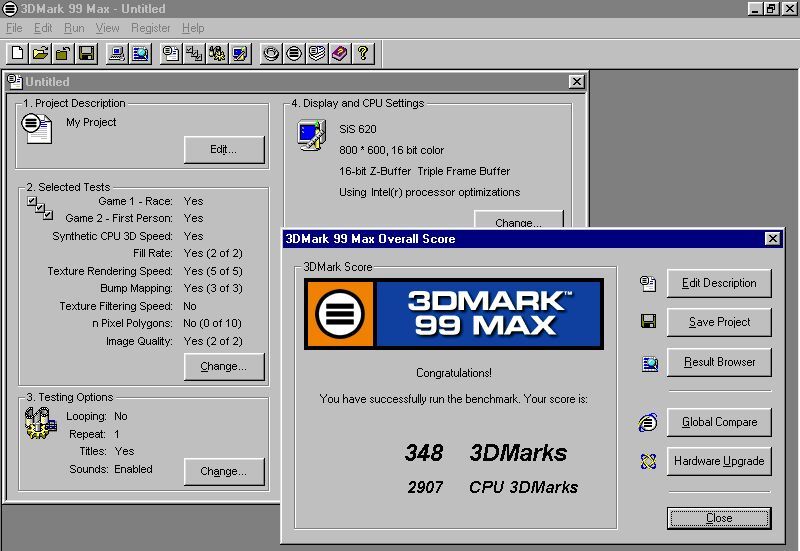800x551 pixels.
Task: Click the 348 score value
Action: tap(424, 453)
